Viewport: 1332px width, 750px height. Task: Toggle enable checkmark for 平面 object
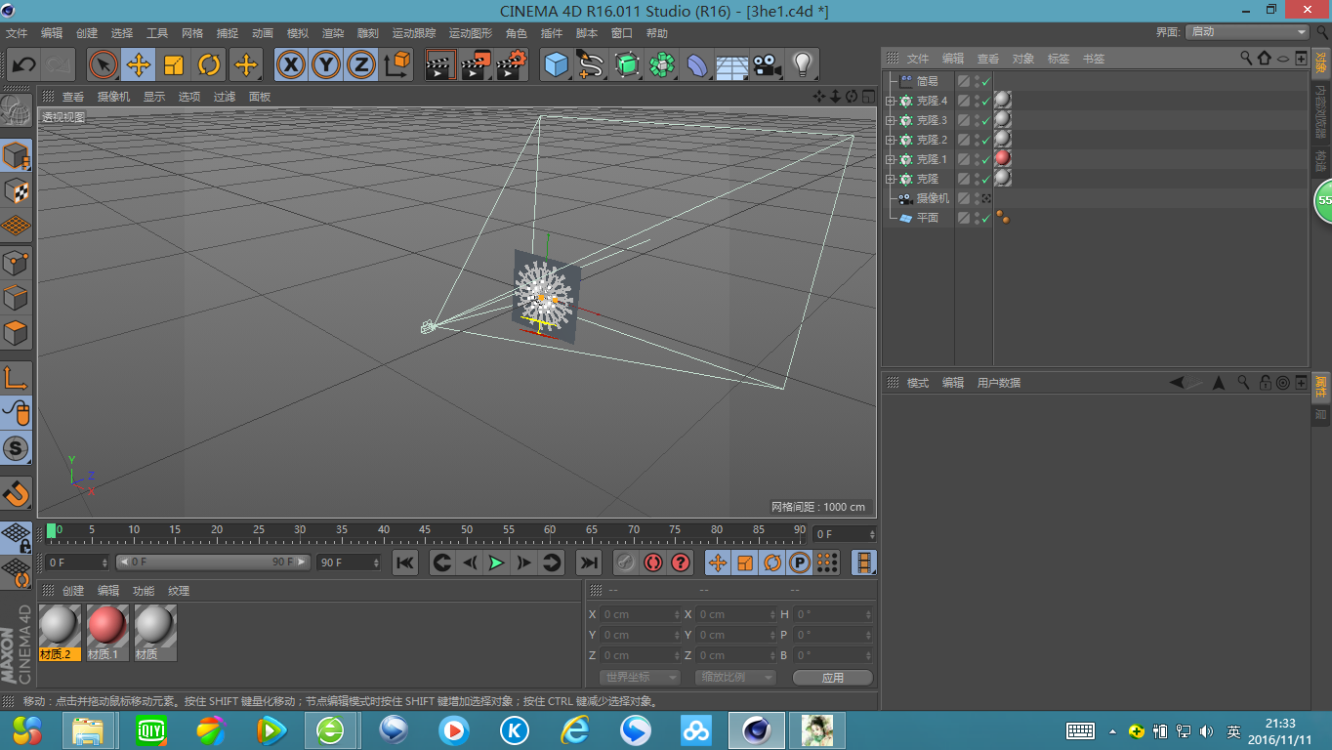986,218
